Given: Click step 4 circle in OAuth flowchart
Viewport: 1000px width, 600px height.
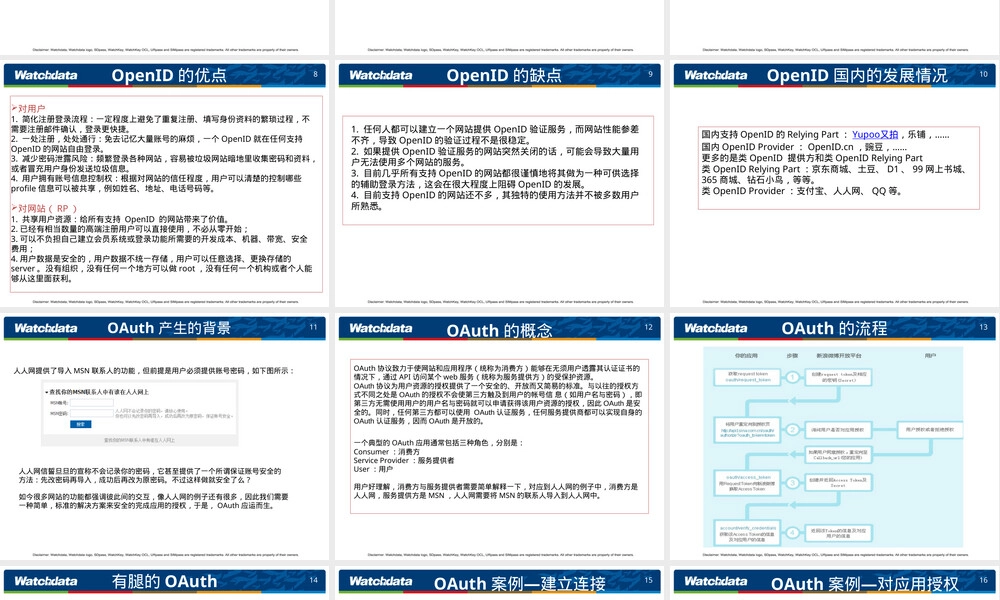Looking at the screenshot, I should 792,532.
